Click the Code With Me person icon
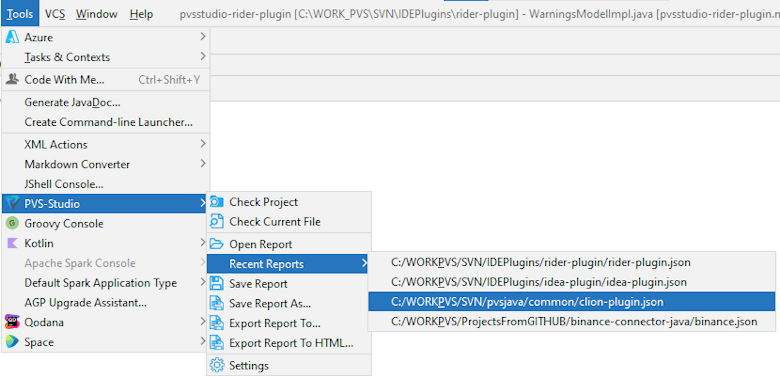780x378 pixels. pyautogui.click(x=12, y=80)
